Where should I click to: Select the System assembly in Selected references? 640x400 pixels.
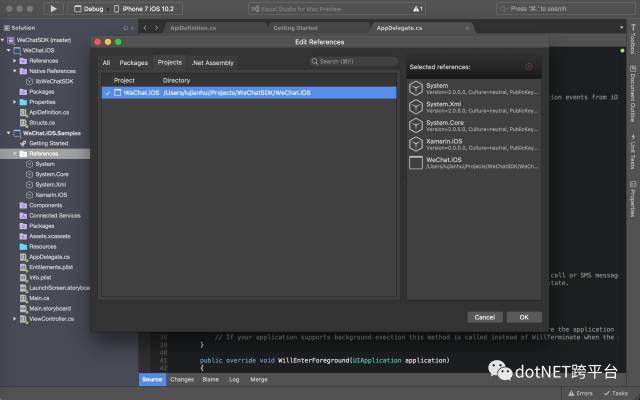tap(474, 88)
